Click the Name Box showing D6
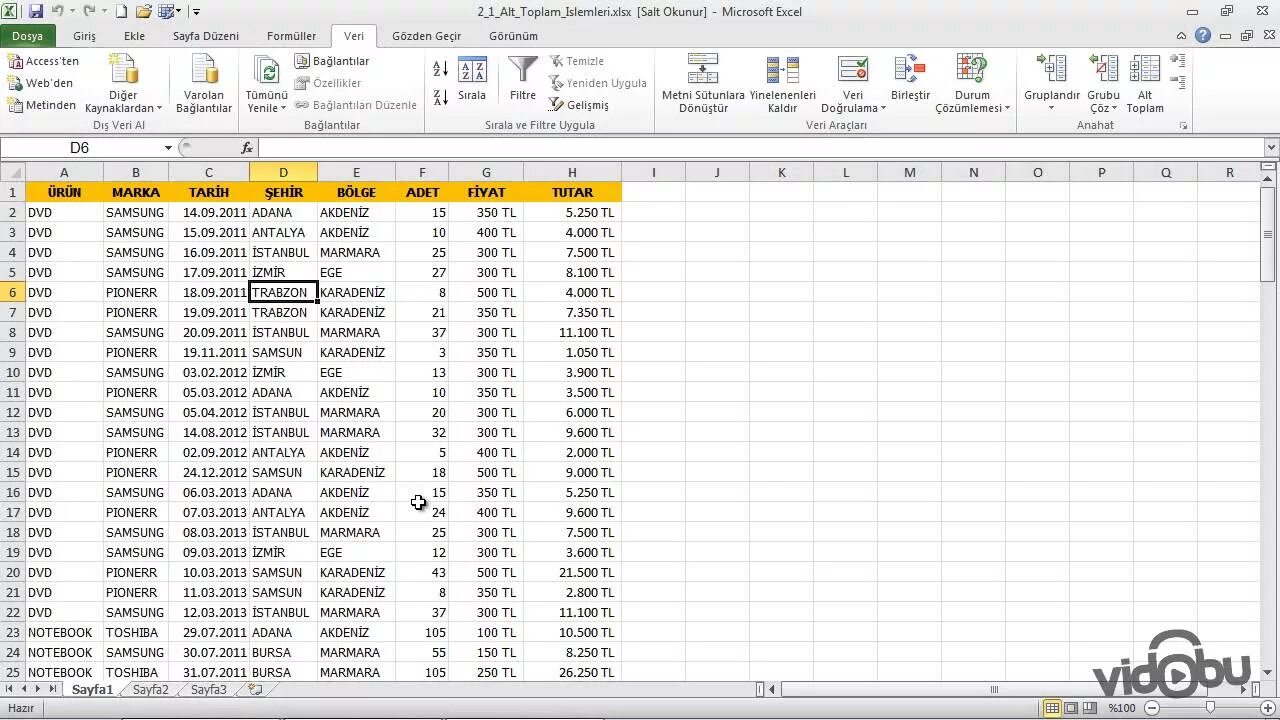1280x720 pixels. [x=80, y=148]
